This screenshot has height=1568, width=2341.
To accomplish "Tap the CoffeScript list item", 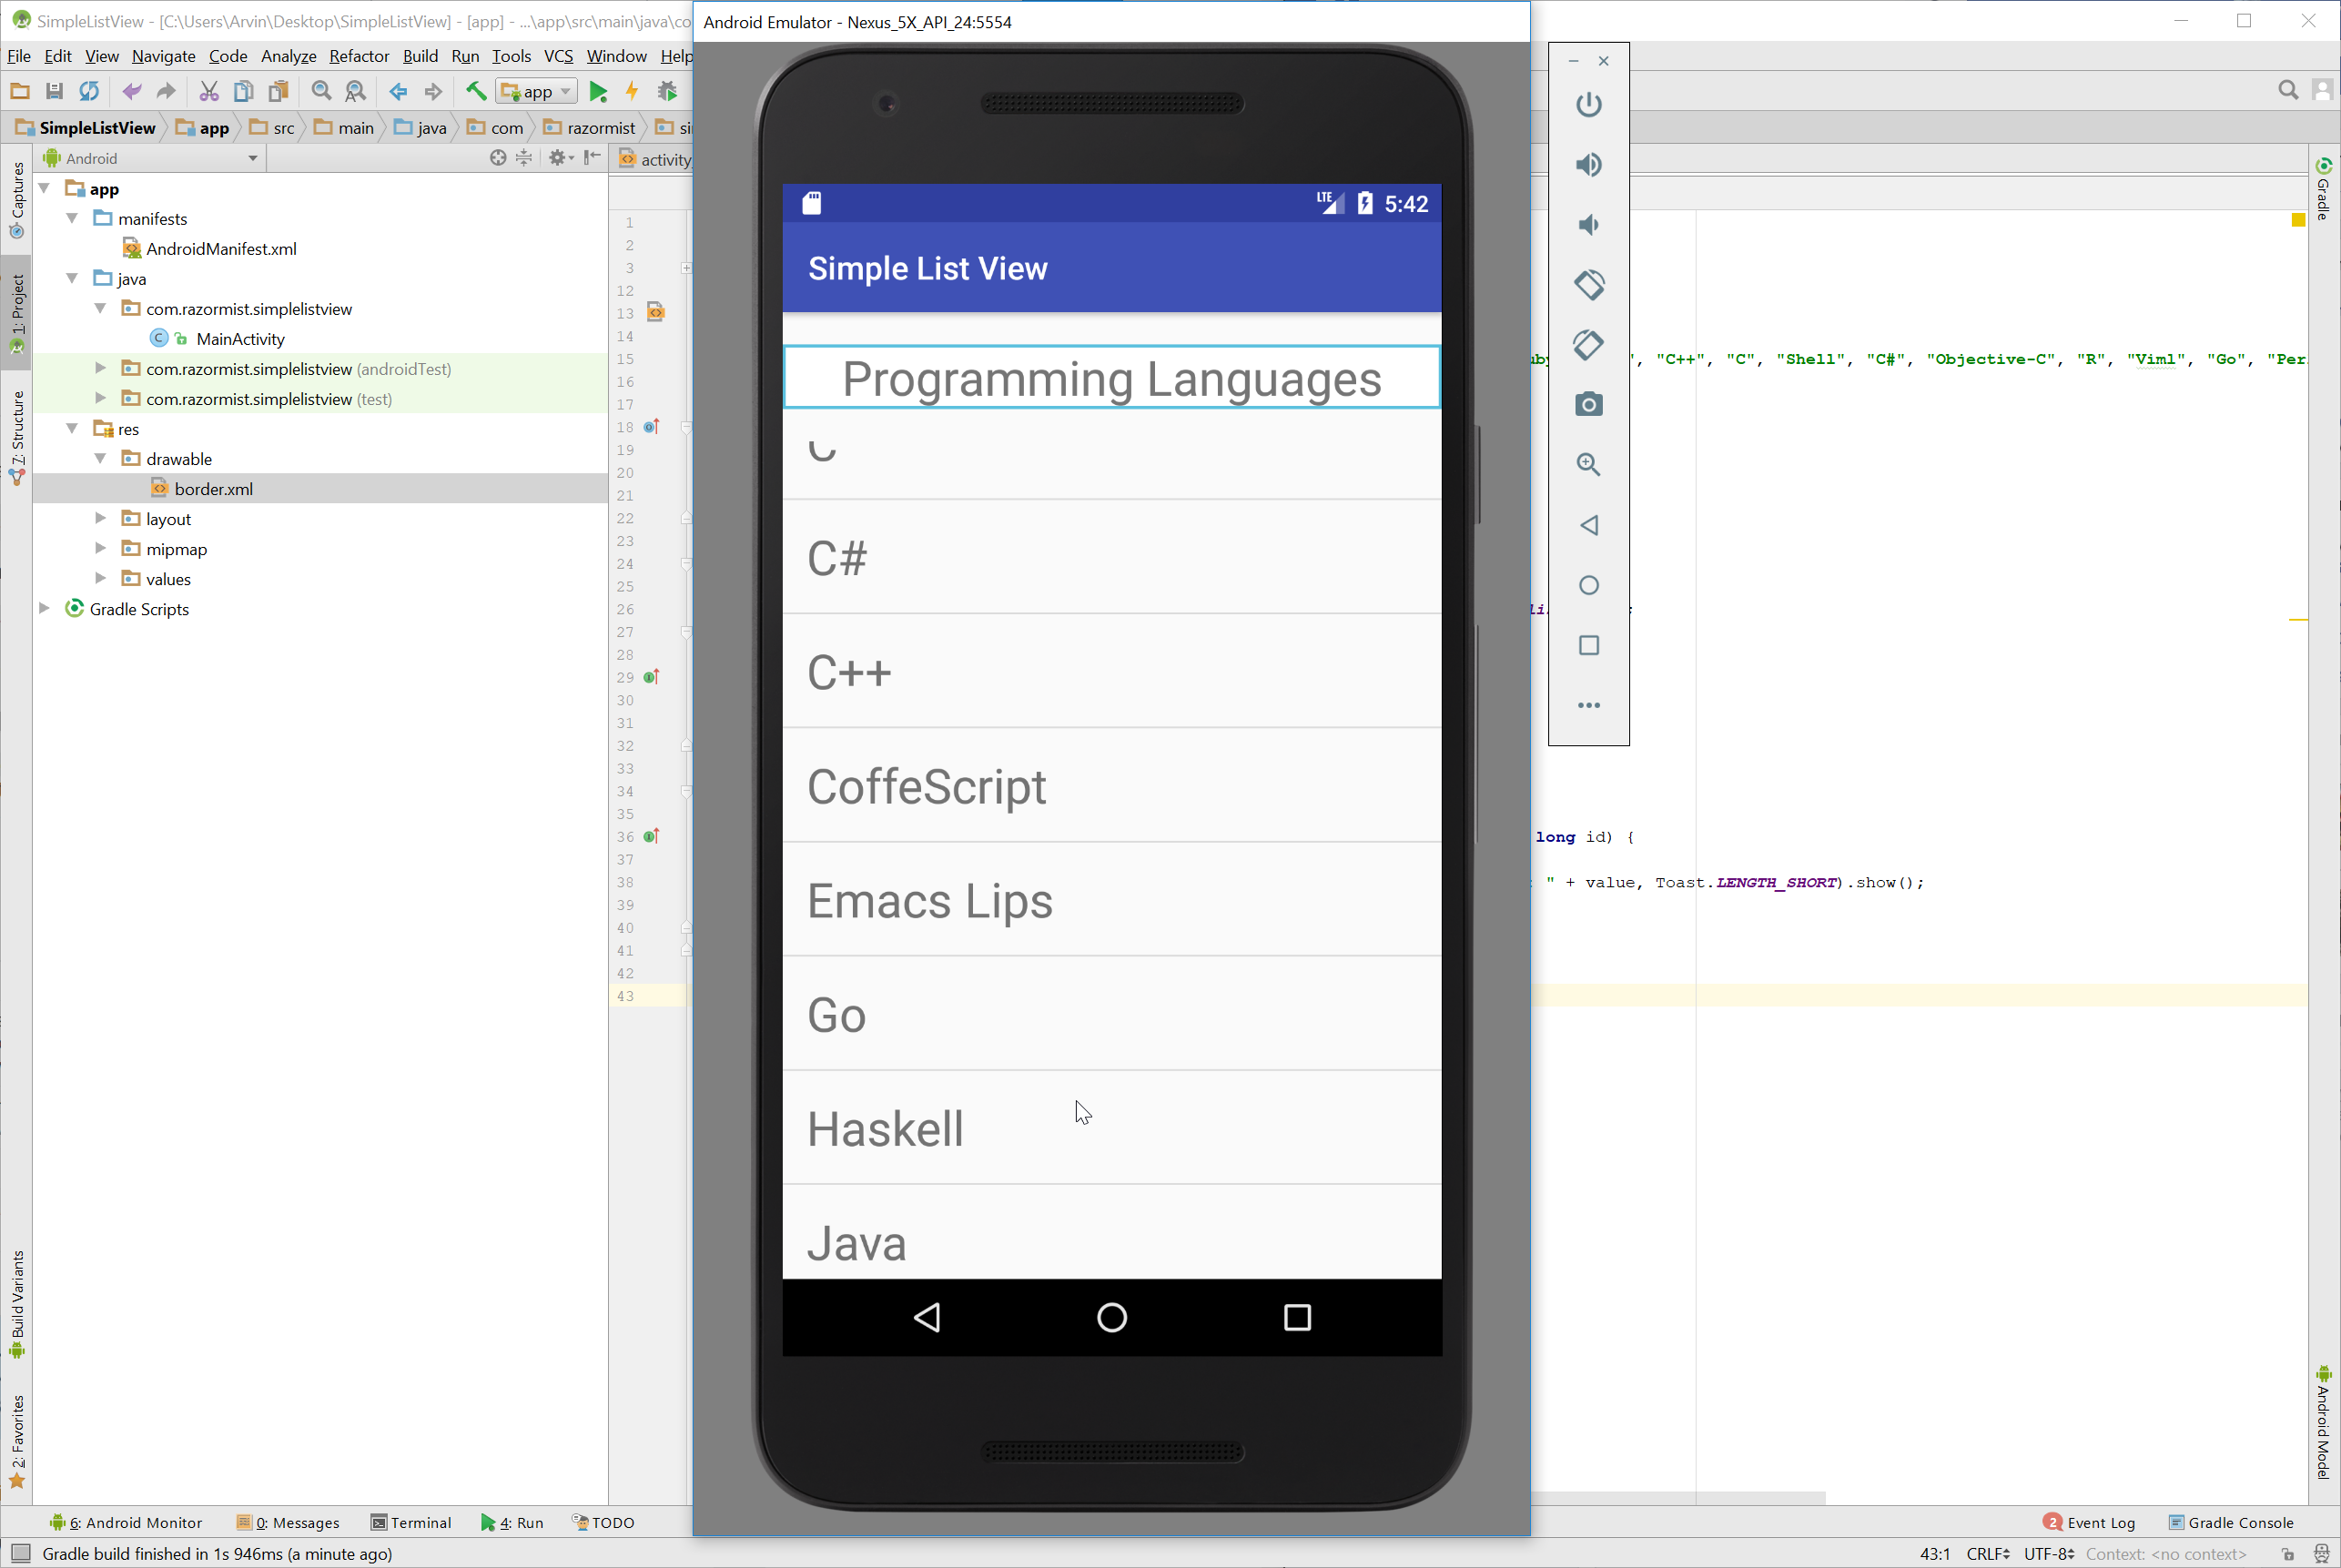I will pos(1111,786).
